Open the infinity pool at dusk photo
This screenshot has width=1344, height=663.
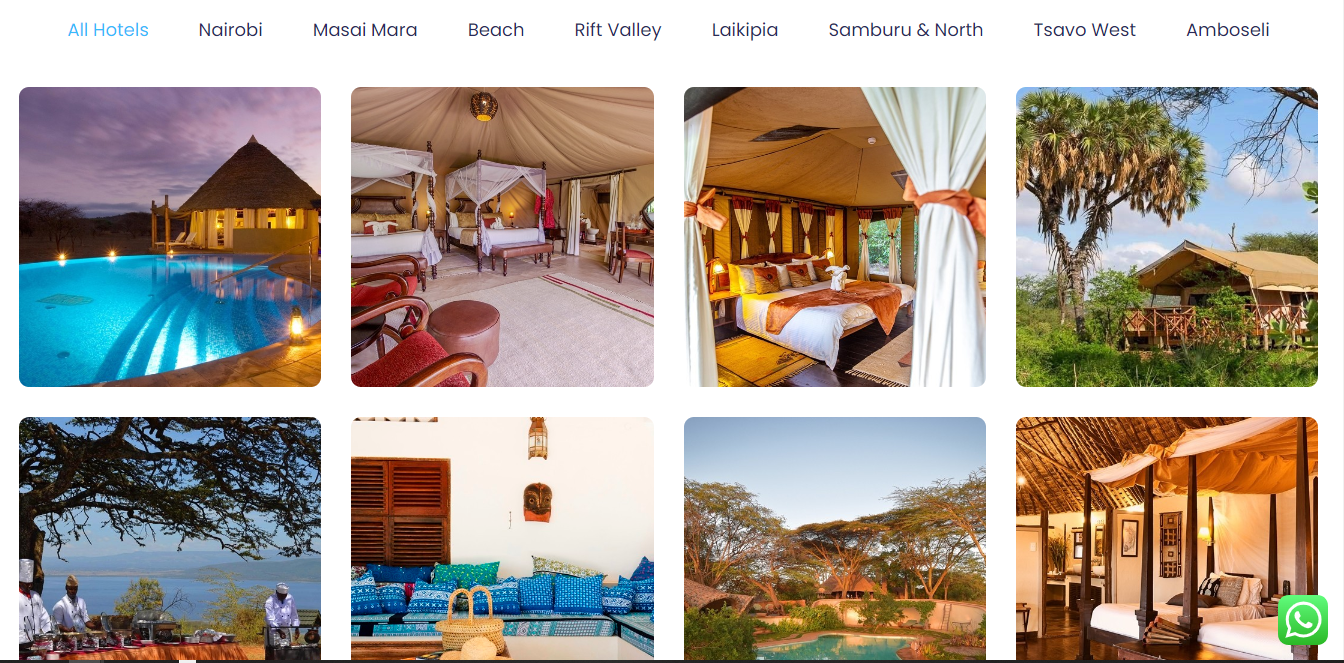click(170, 237)
